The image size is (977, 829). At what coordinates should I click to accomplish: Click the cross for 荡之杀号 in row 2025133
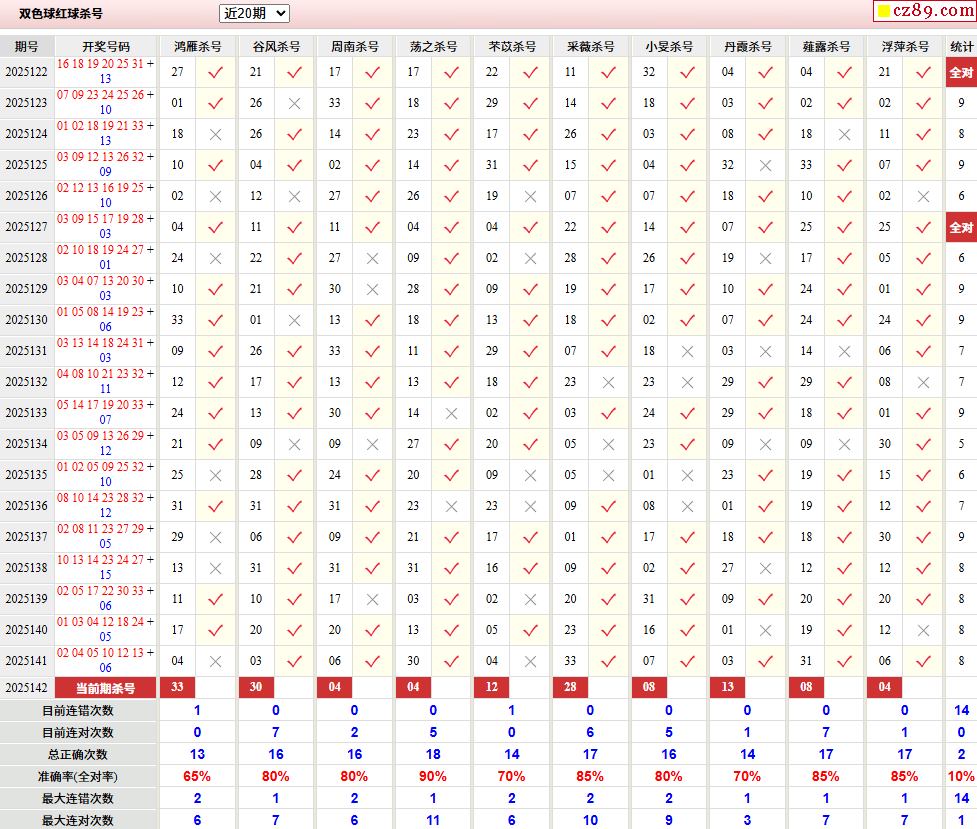point(451,413)
